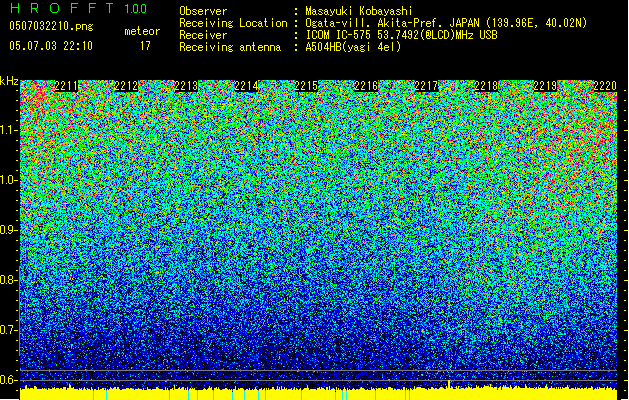Click the meteor label
Screen dimensions: 629x400
pyautogui.click(x=142, y=31)
